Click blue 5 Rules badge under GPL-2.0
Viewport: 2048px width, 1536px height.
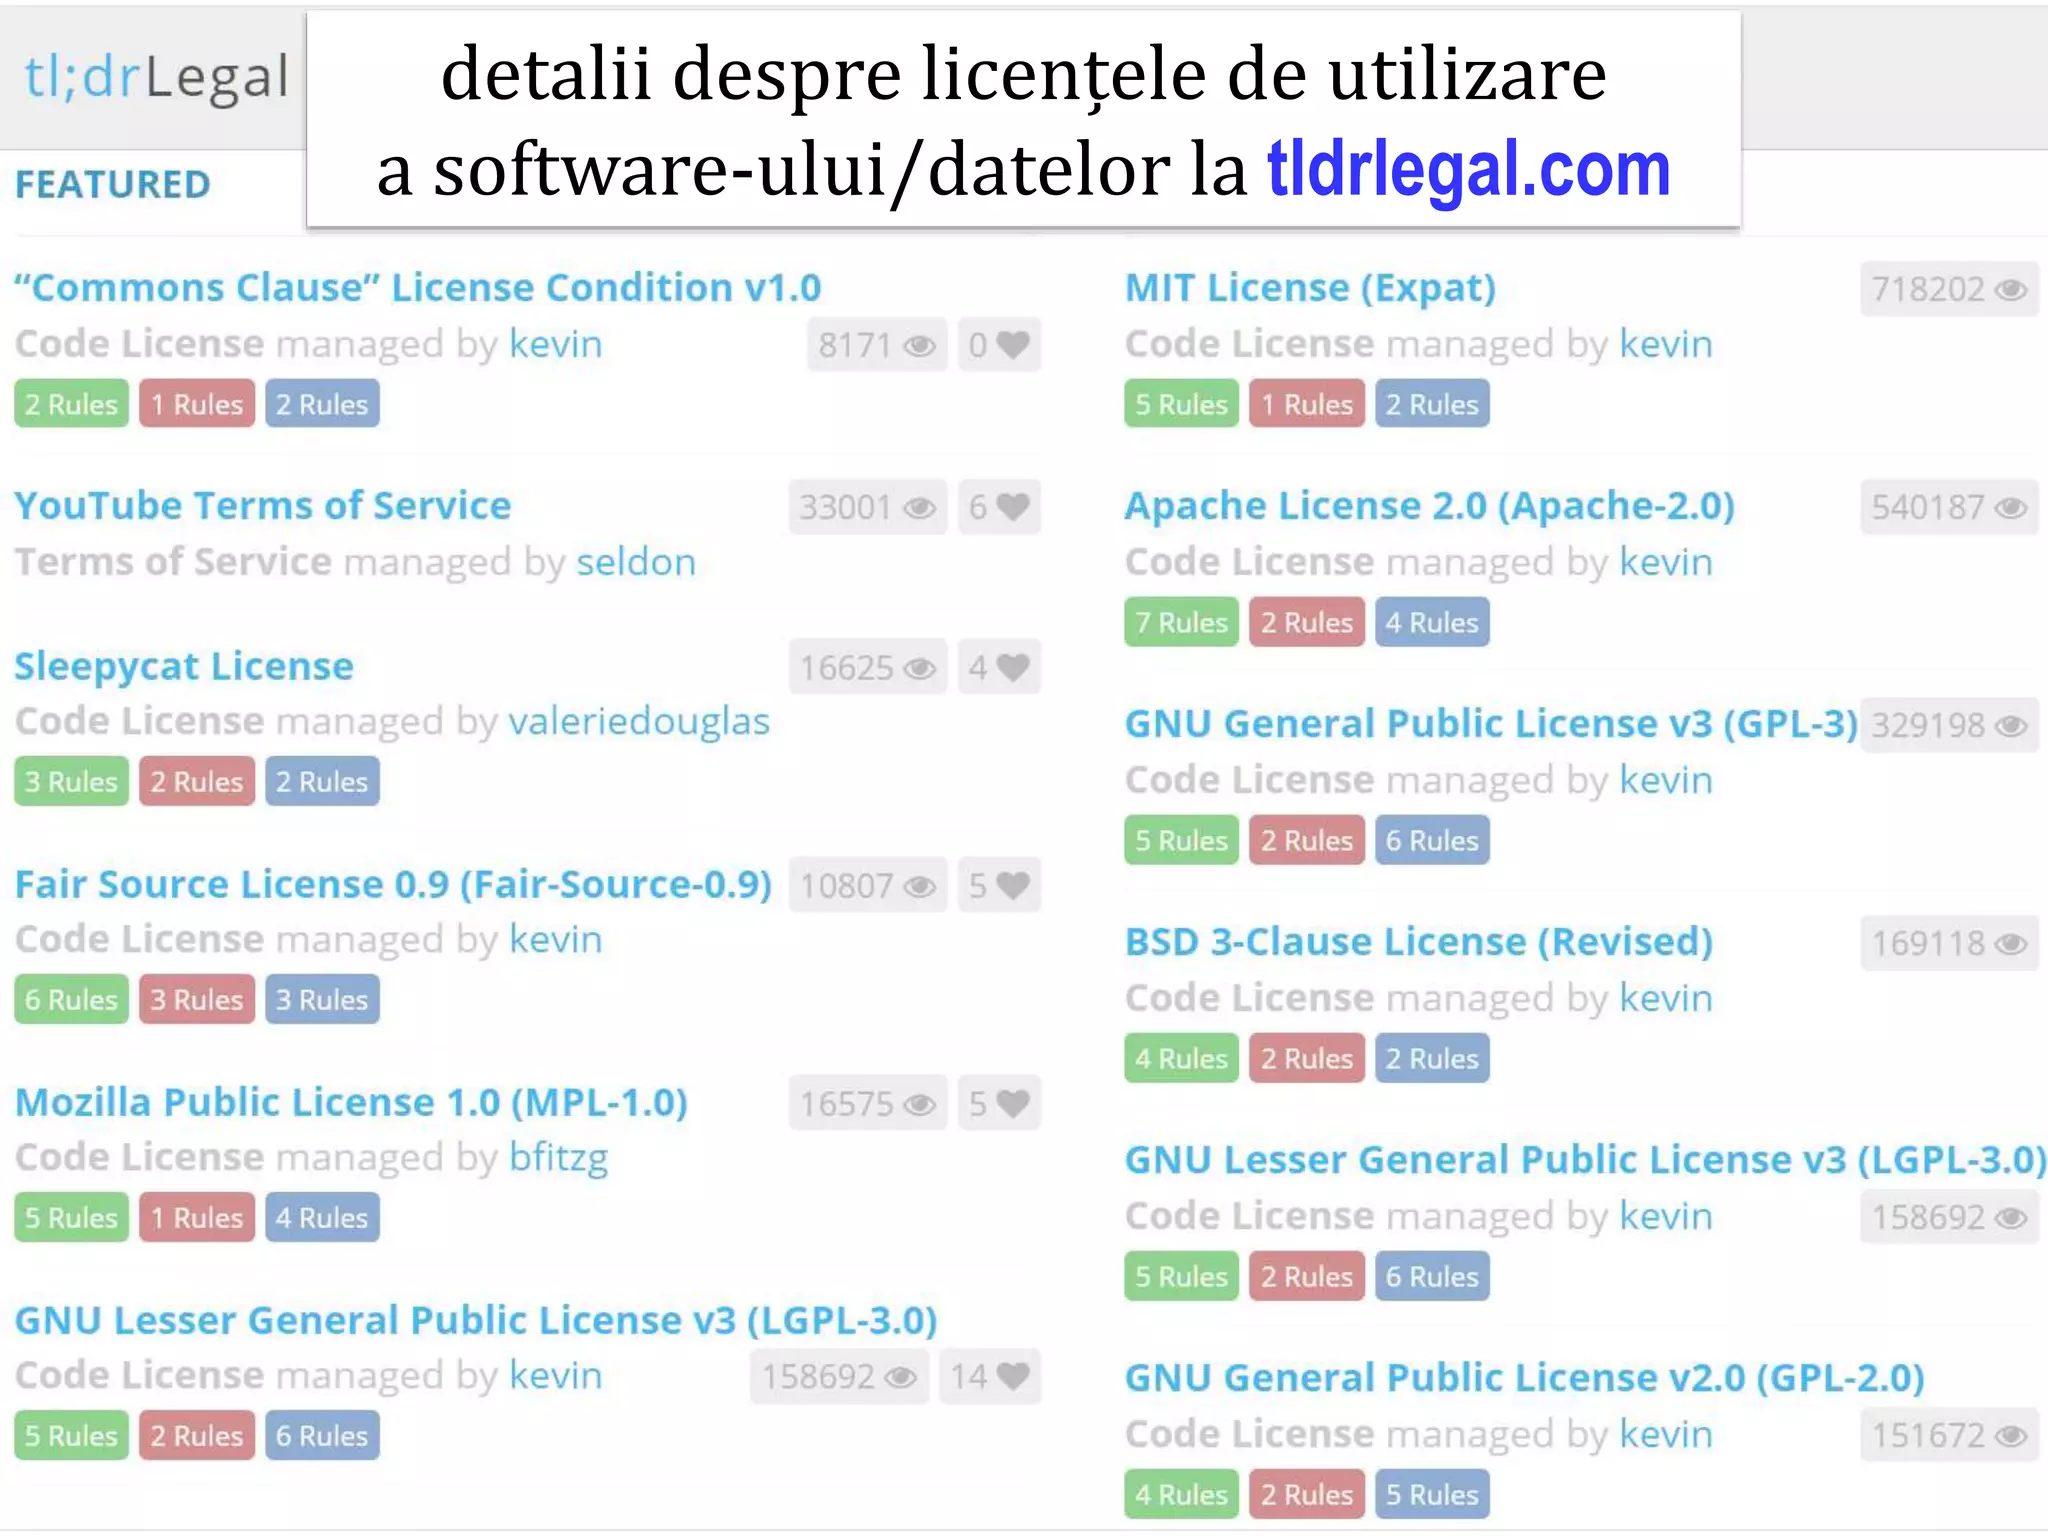click(1431, 1494)
